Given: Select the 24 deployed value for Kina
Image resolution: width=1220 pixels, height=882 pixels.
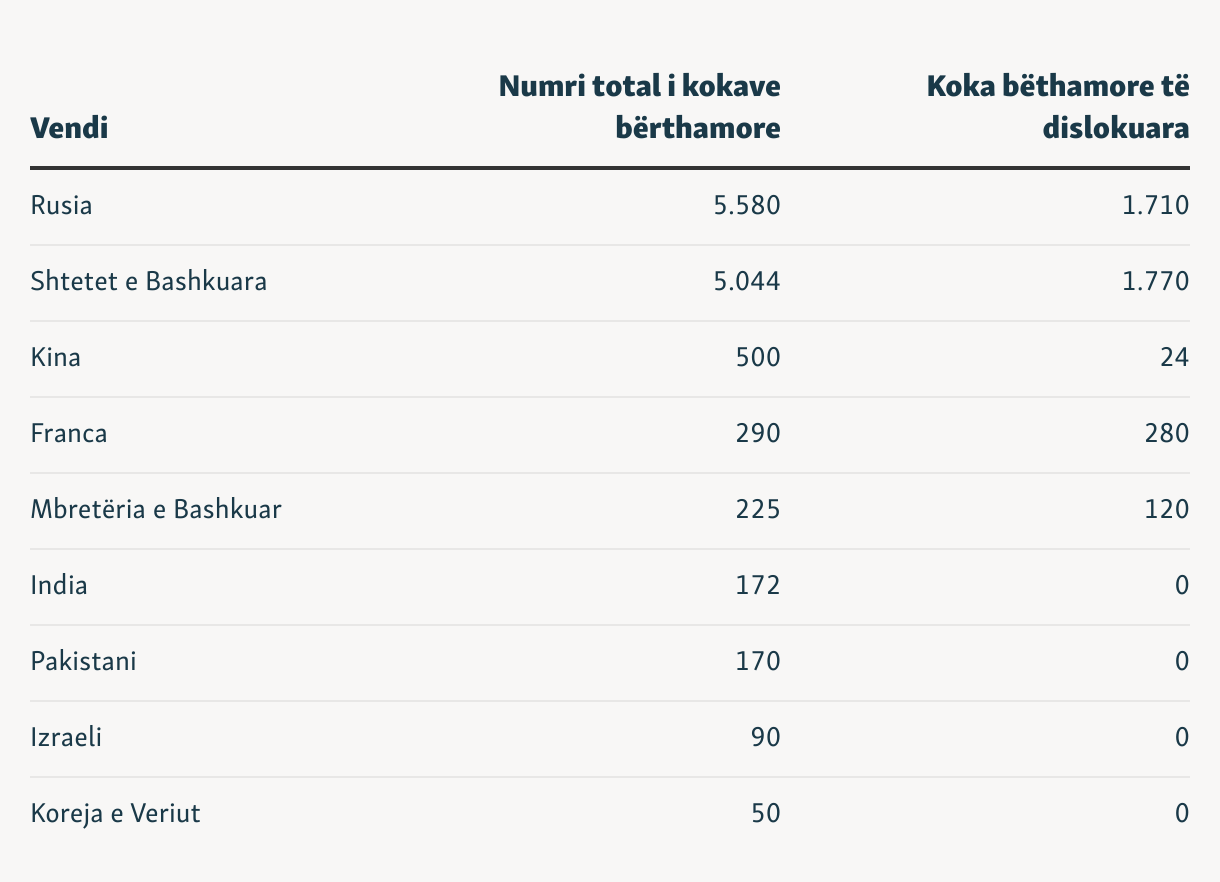Looking at the screenshot, I should click(x=1175, y=357).
